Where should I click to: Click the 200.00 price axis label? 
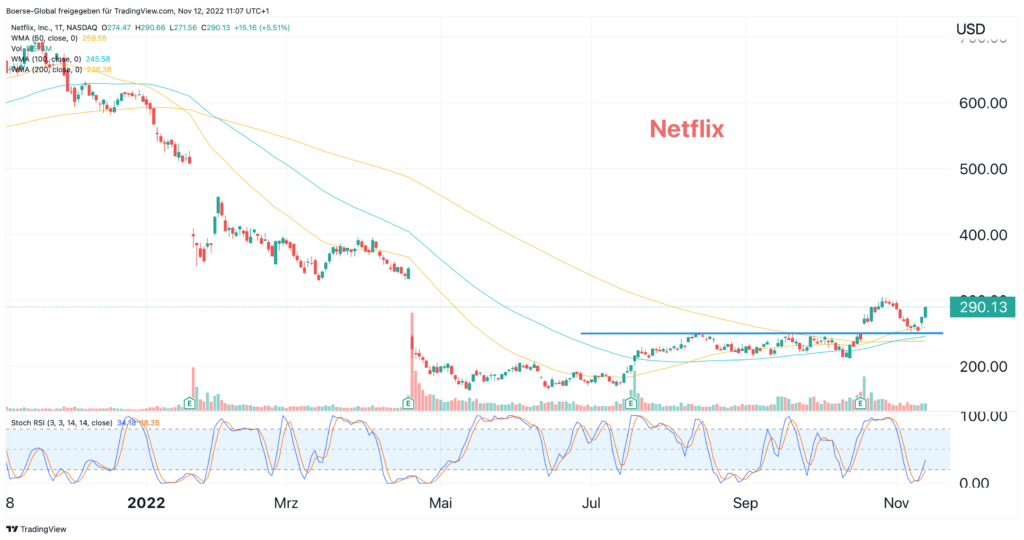tap(983, 367)
